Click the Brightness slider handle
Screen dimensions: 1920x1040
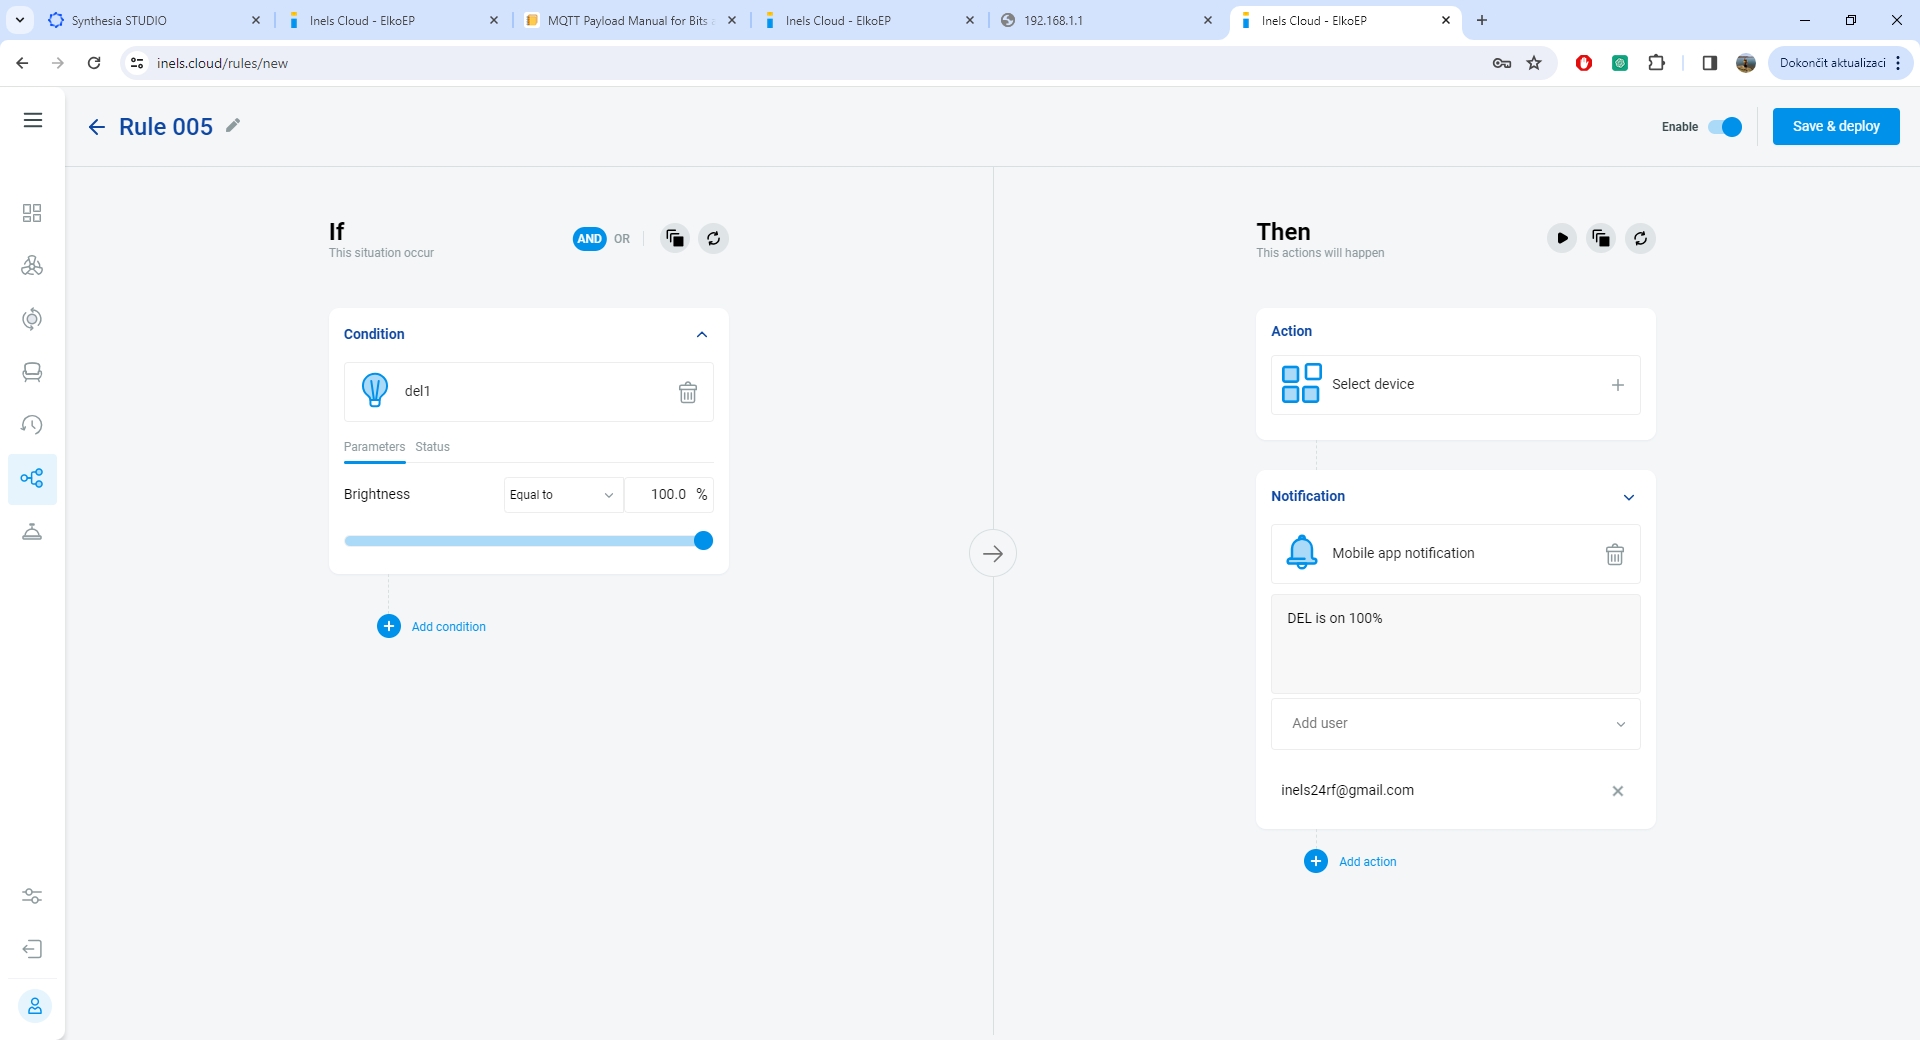coord(703,541)
